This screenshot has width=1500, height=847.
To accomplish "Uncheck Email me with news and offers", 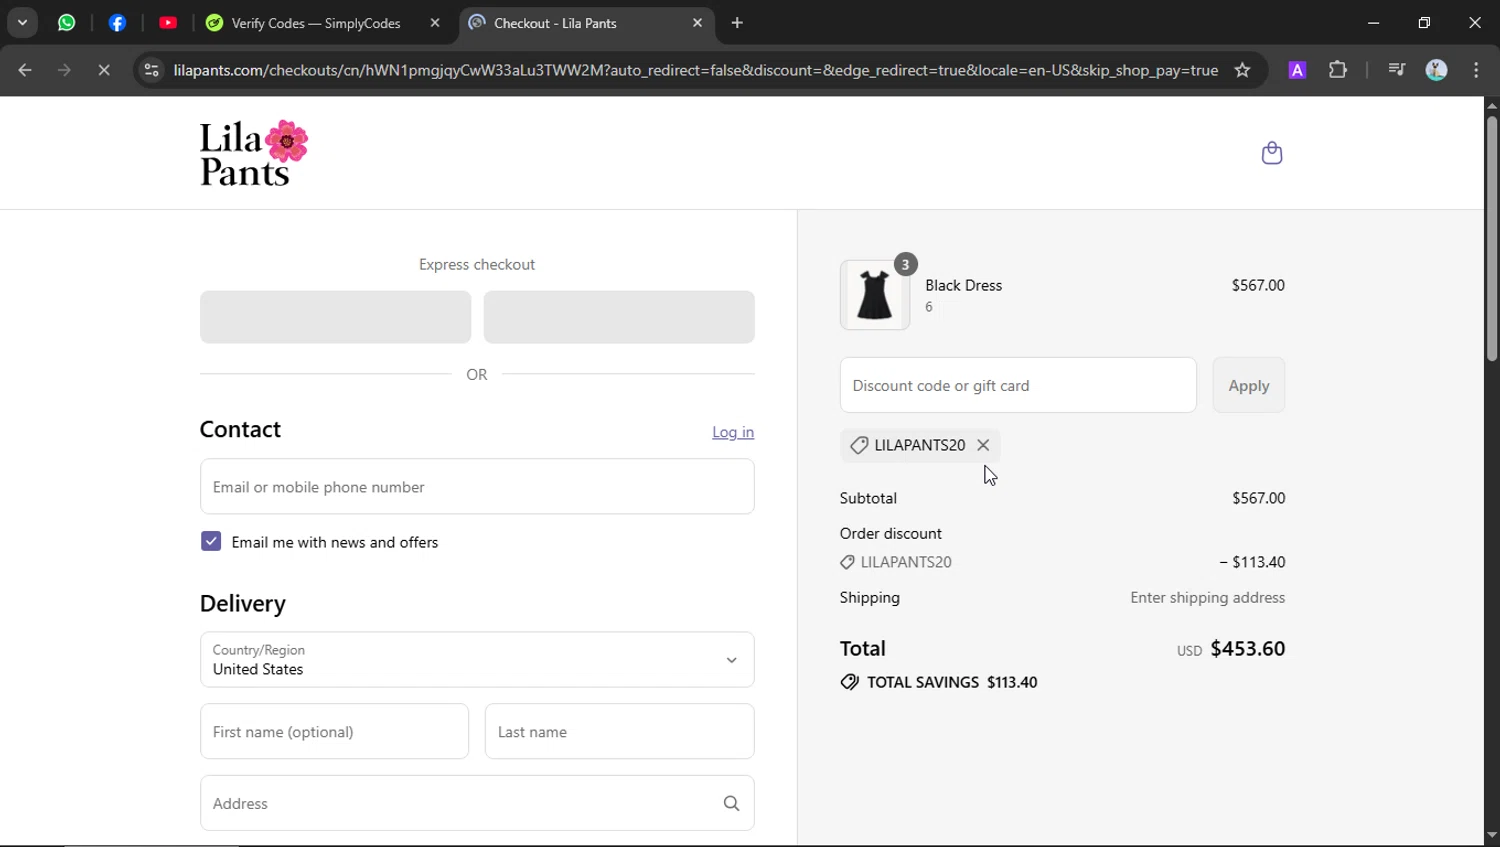I will click(x=211, y=541).
